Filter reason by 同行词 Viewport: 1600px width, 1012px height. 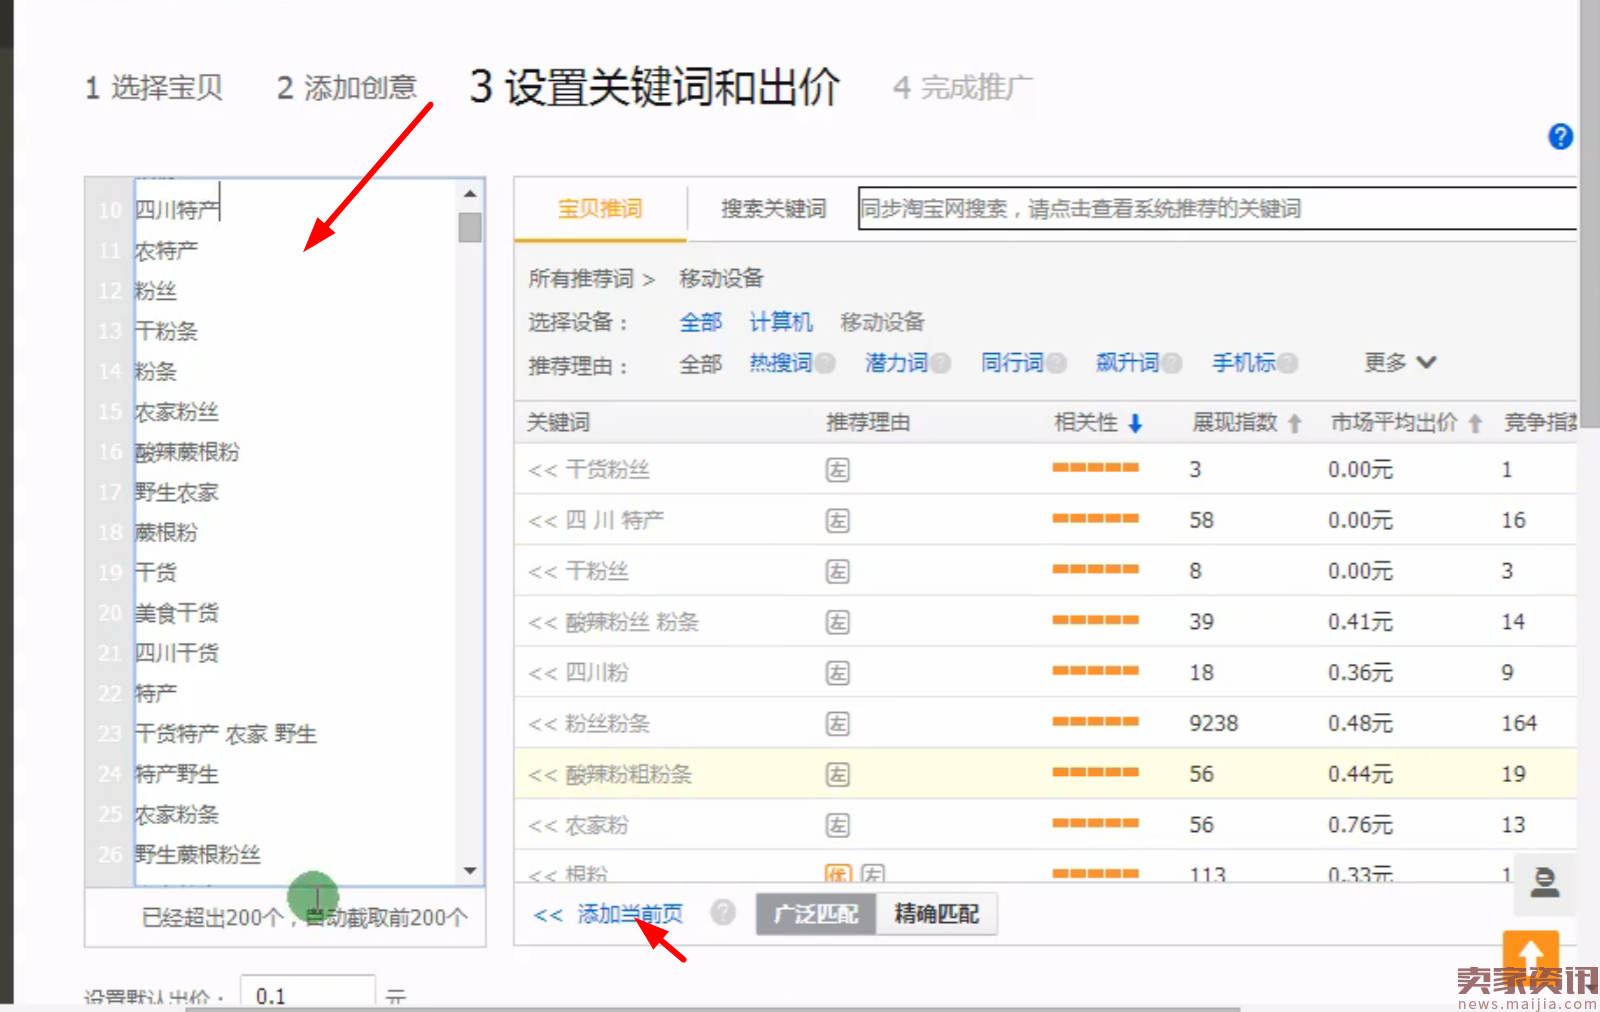pos(1012,363)
